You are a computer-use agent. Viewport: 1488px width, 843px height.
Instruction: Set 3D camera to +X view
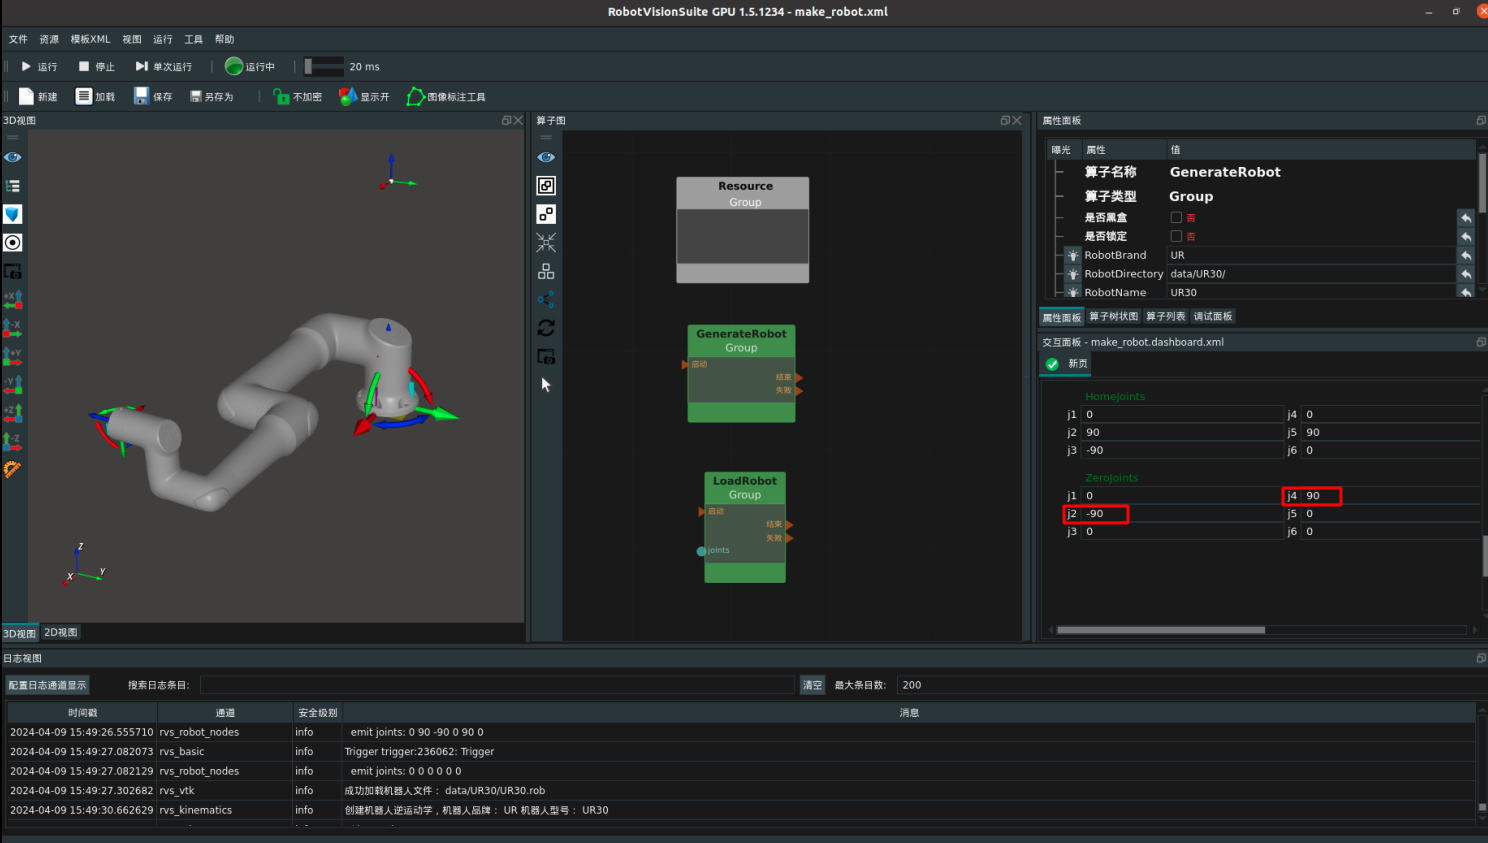(x=13, y=299)
